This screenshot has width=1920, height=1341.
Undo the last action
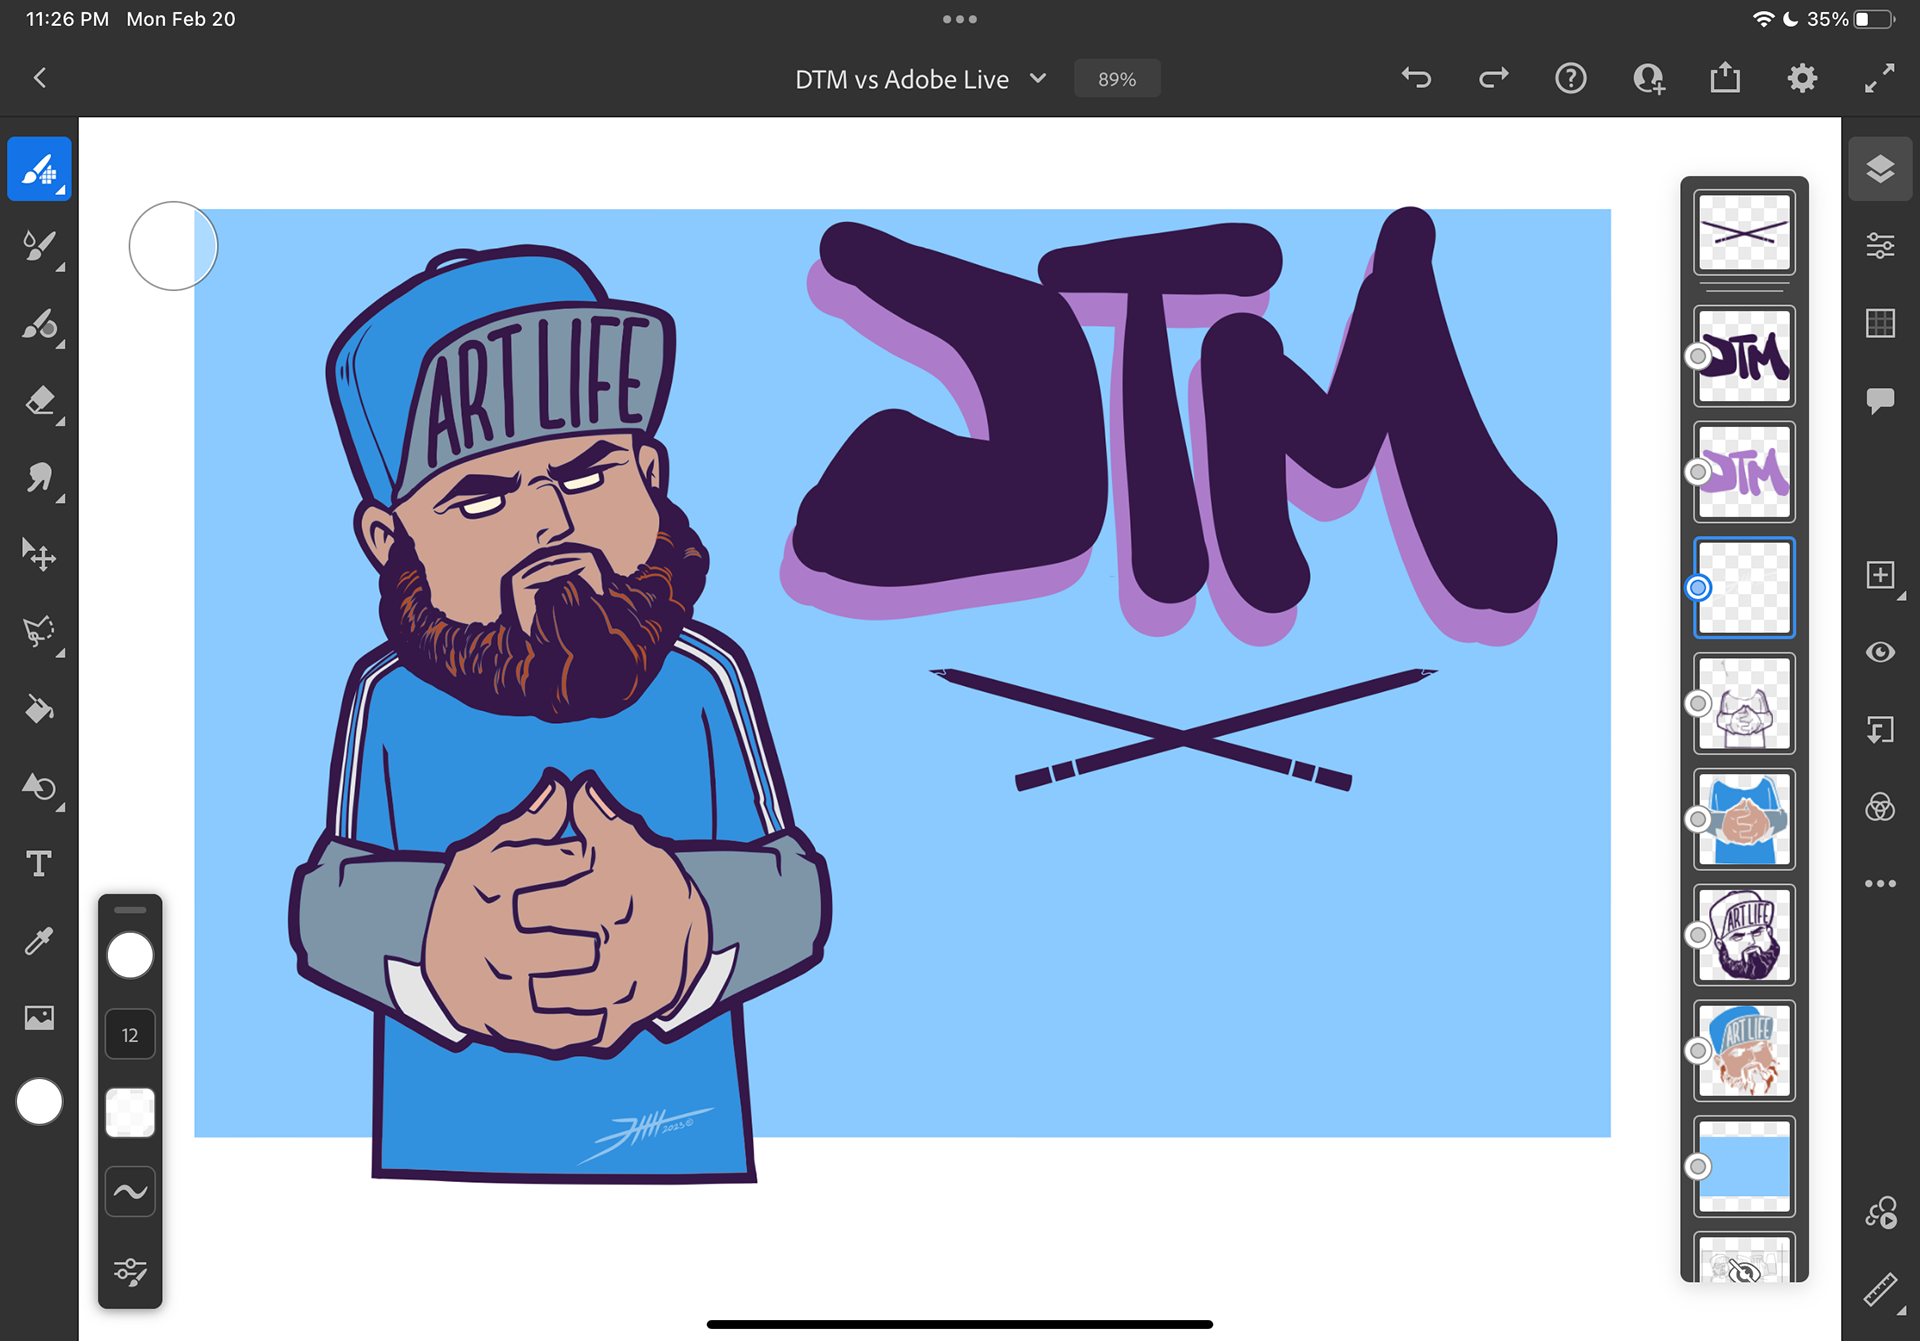point(1416,78)
